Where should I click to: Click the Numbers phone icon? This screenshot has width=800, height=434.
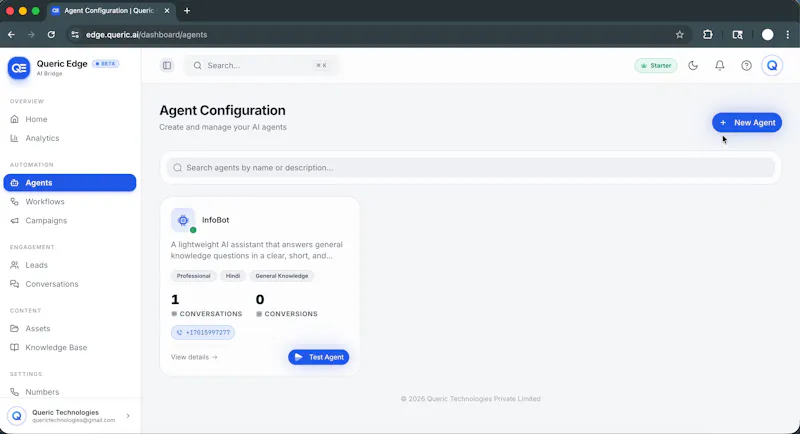click(14, 392)
